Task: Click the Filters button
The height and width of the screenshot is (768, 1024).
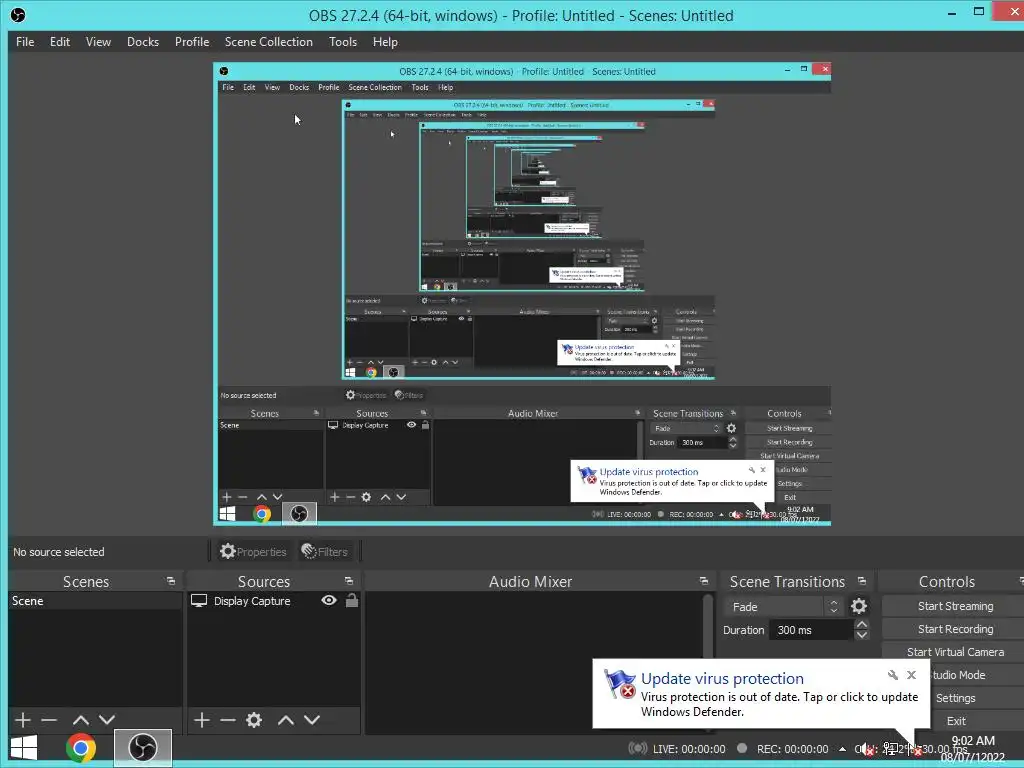Action: pos(325,552)
